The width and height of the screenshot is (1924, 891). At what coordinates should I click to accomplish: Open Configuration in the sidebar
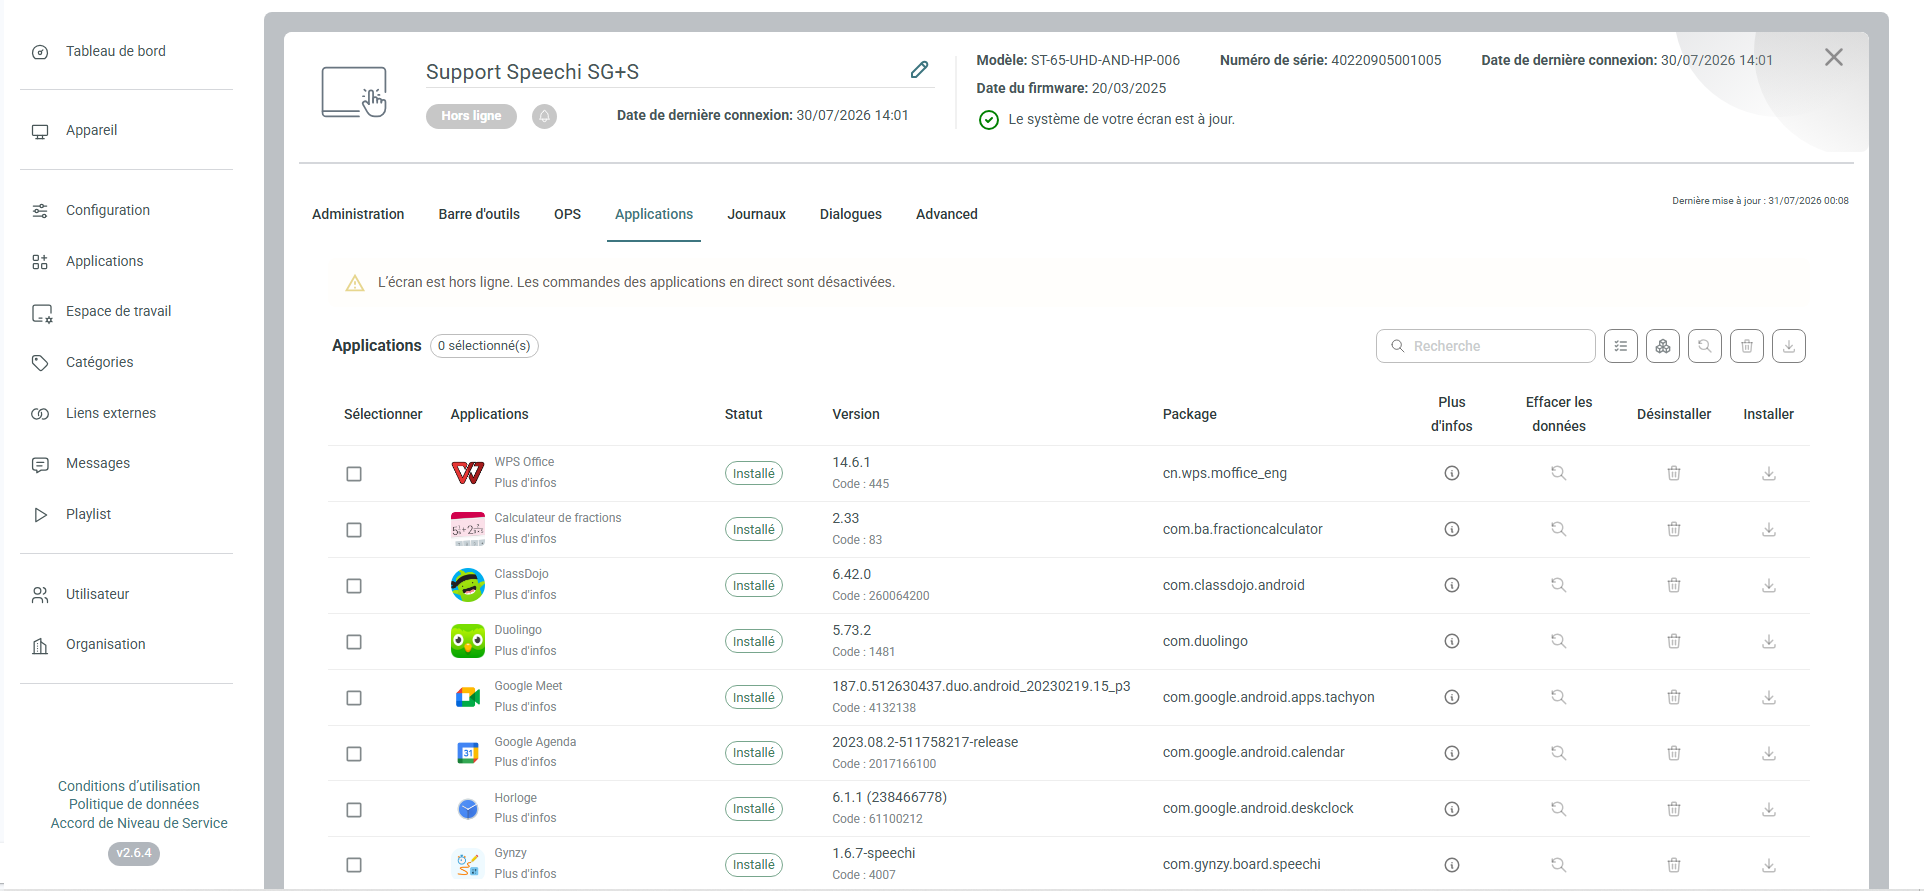coord(108,210)
